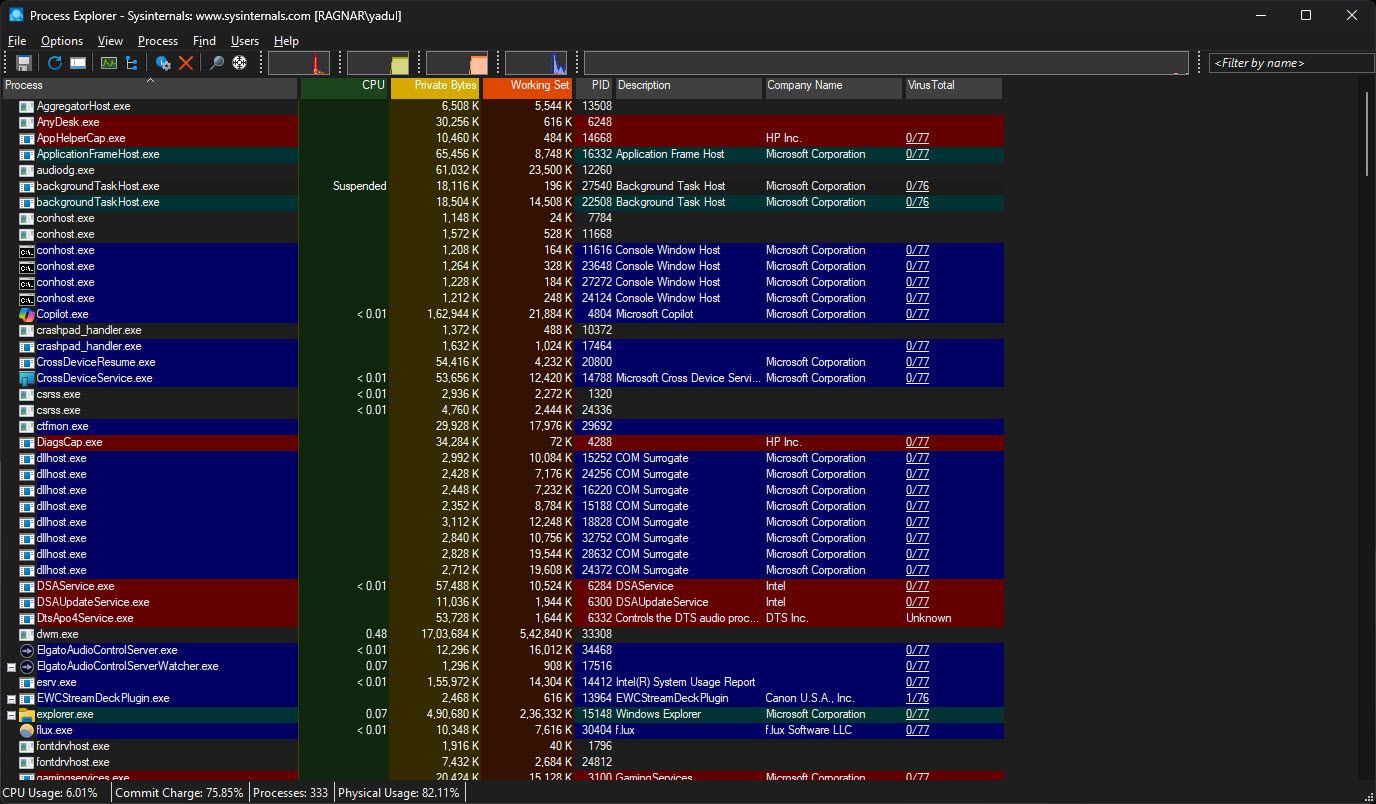Sort by the Working Set column header
This screenshot has height=804, width=1376.
pos(528,87)
